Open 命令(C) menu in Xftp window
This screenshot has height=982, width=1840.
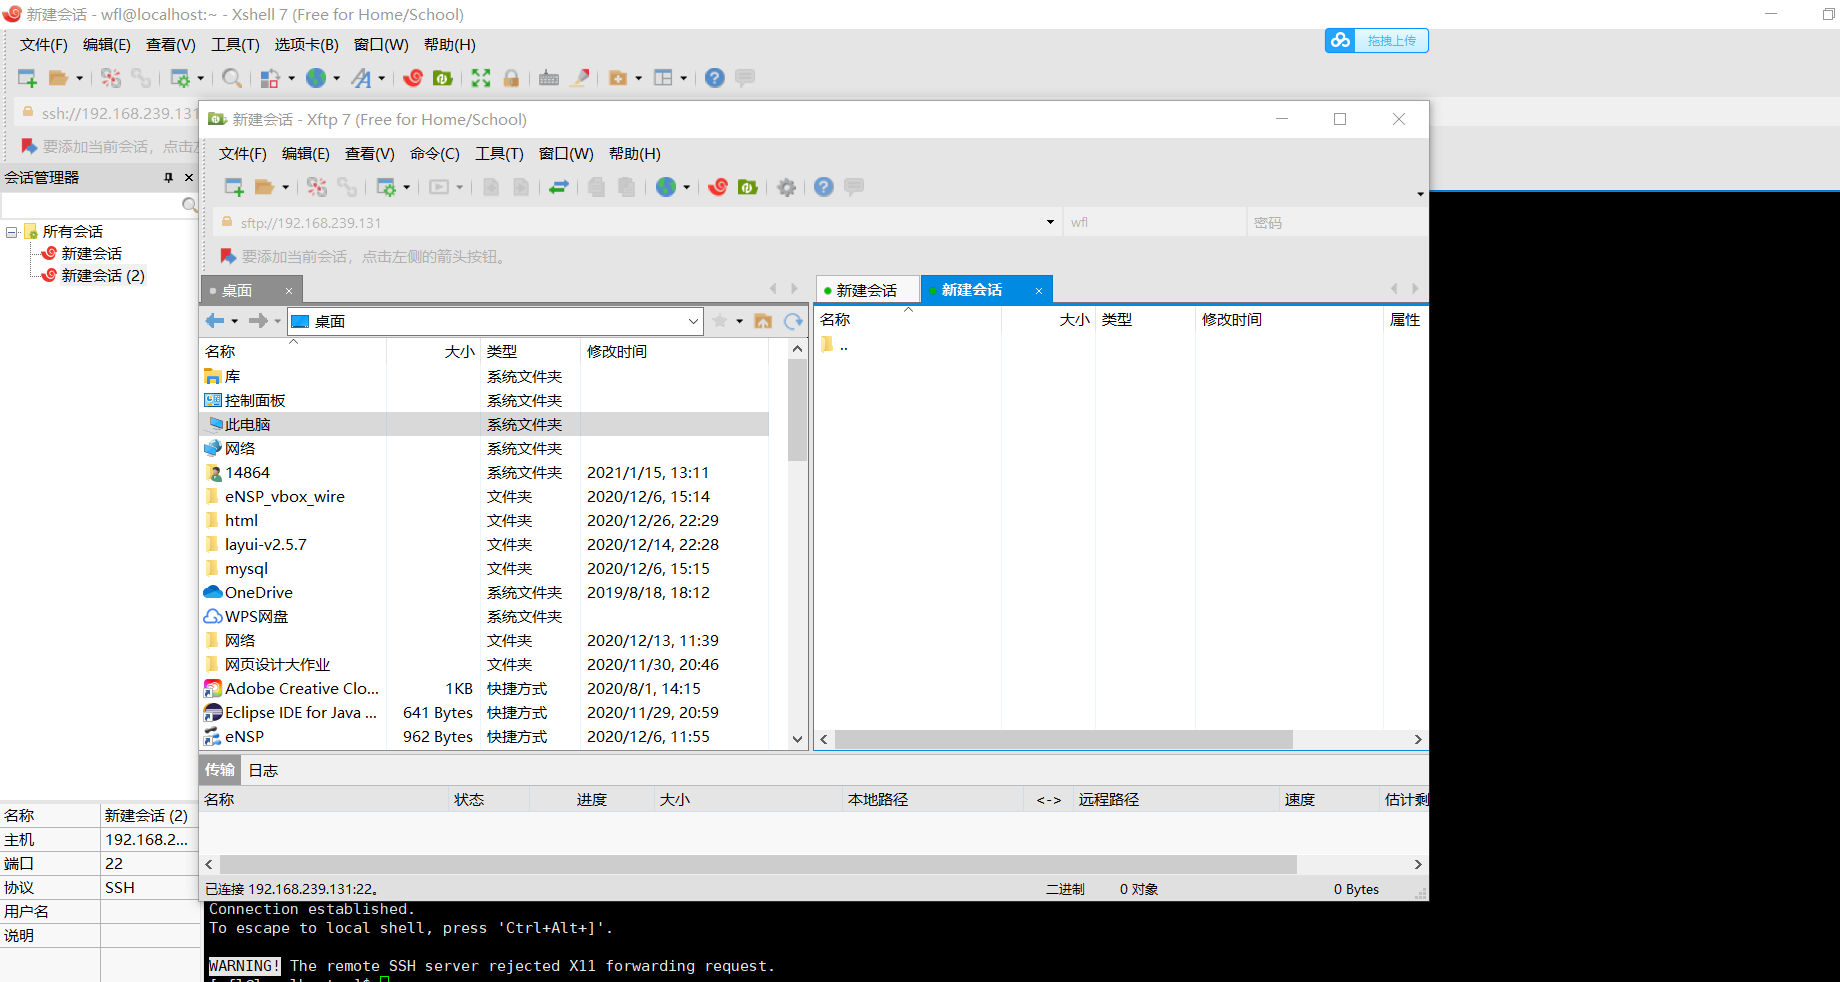pos(434,154)
